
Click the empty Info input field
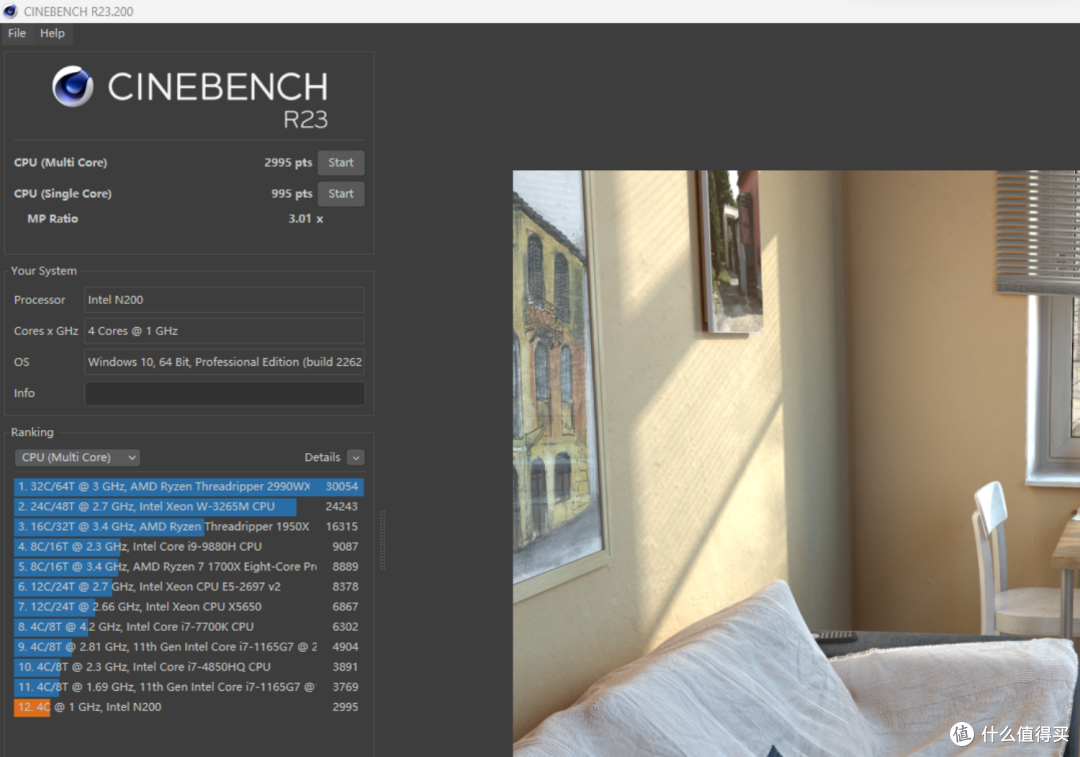pyautogui.click(x=224, y=393)
